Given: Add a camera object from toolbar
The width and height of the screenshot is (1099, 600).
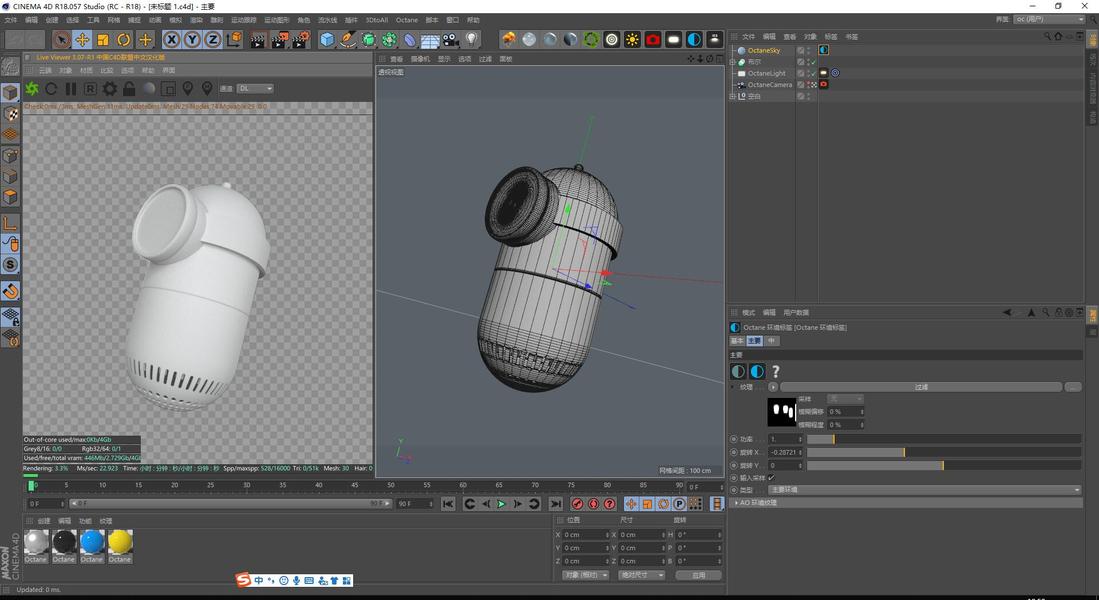Looking at the screenshot, I should (x=451, y=40).
